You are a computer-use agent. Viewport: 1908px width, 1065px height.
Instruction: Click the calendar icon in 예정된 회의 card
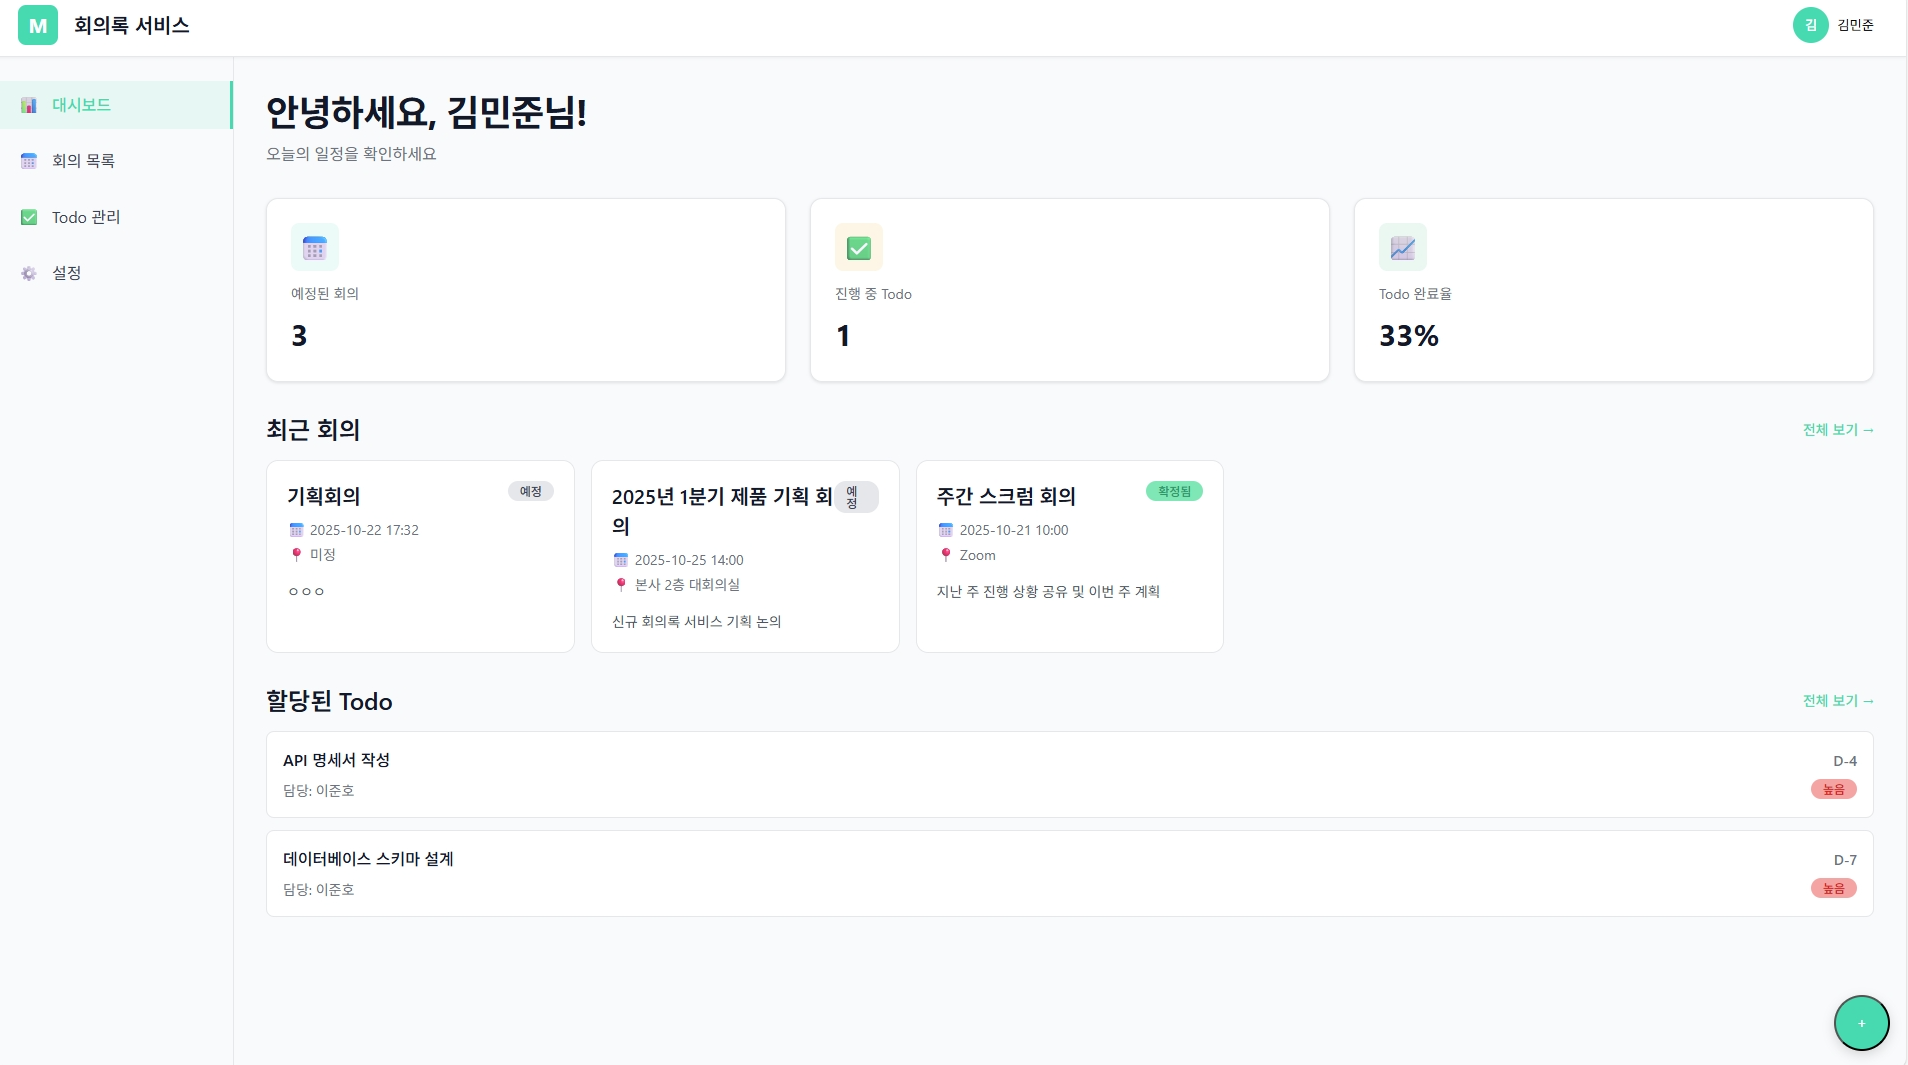[x=315, y=247]
